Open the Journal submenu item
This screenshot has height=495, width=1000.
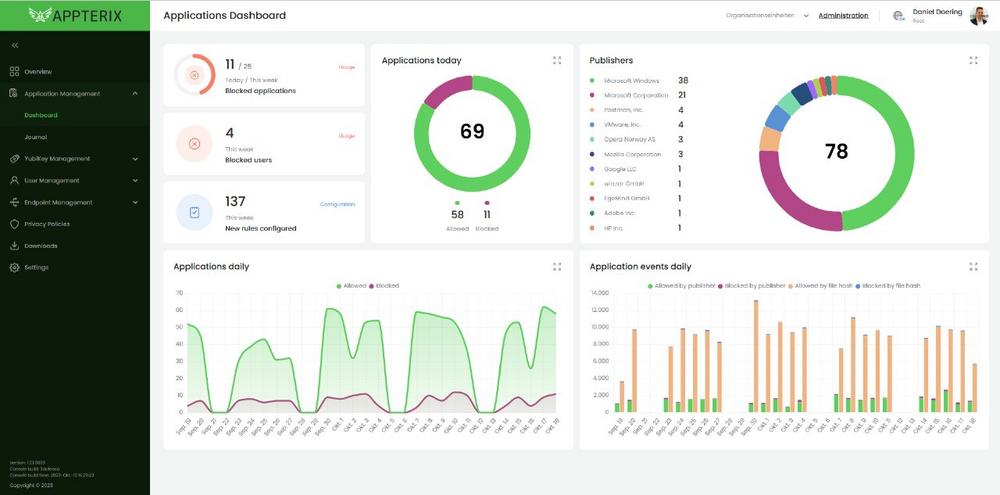36,137
